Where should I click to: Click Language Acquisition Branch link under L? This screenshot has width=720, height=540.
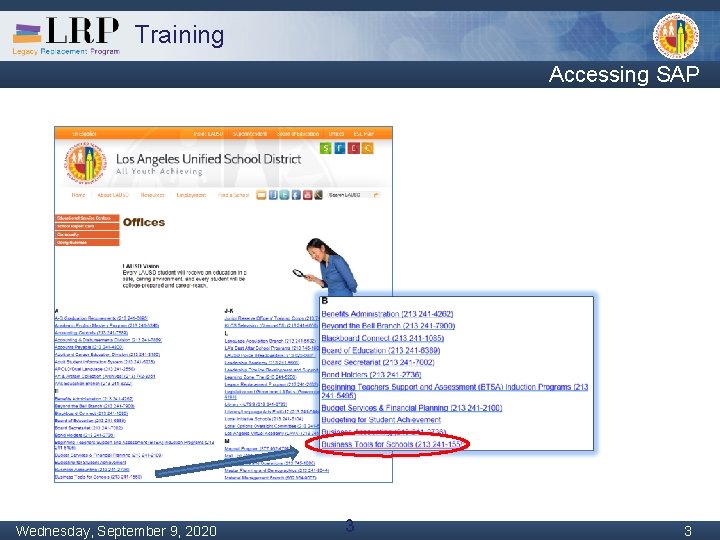270,341
